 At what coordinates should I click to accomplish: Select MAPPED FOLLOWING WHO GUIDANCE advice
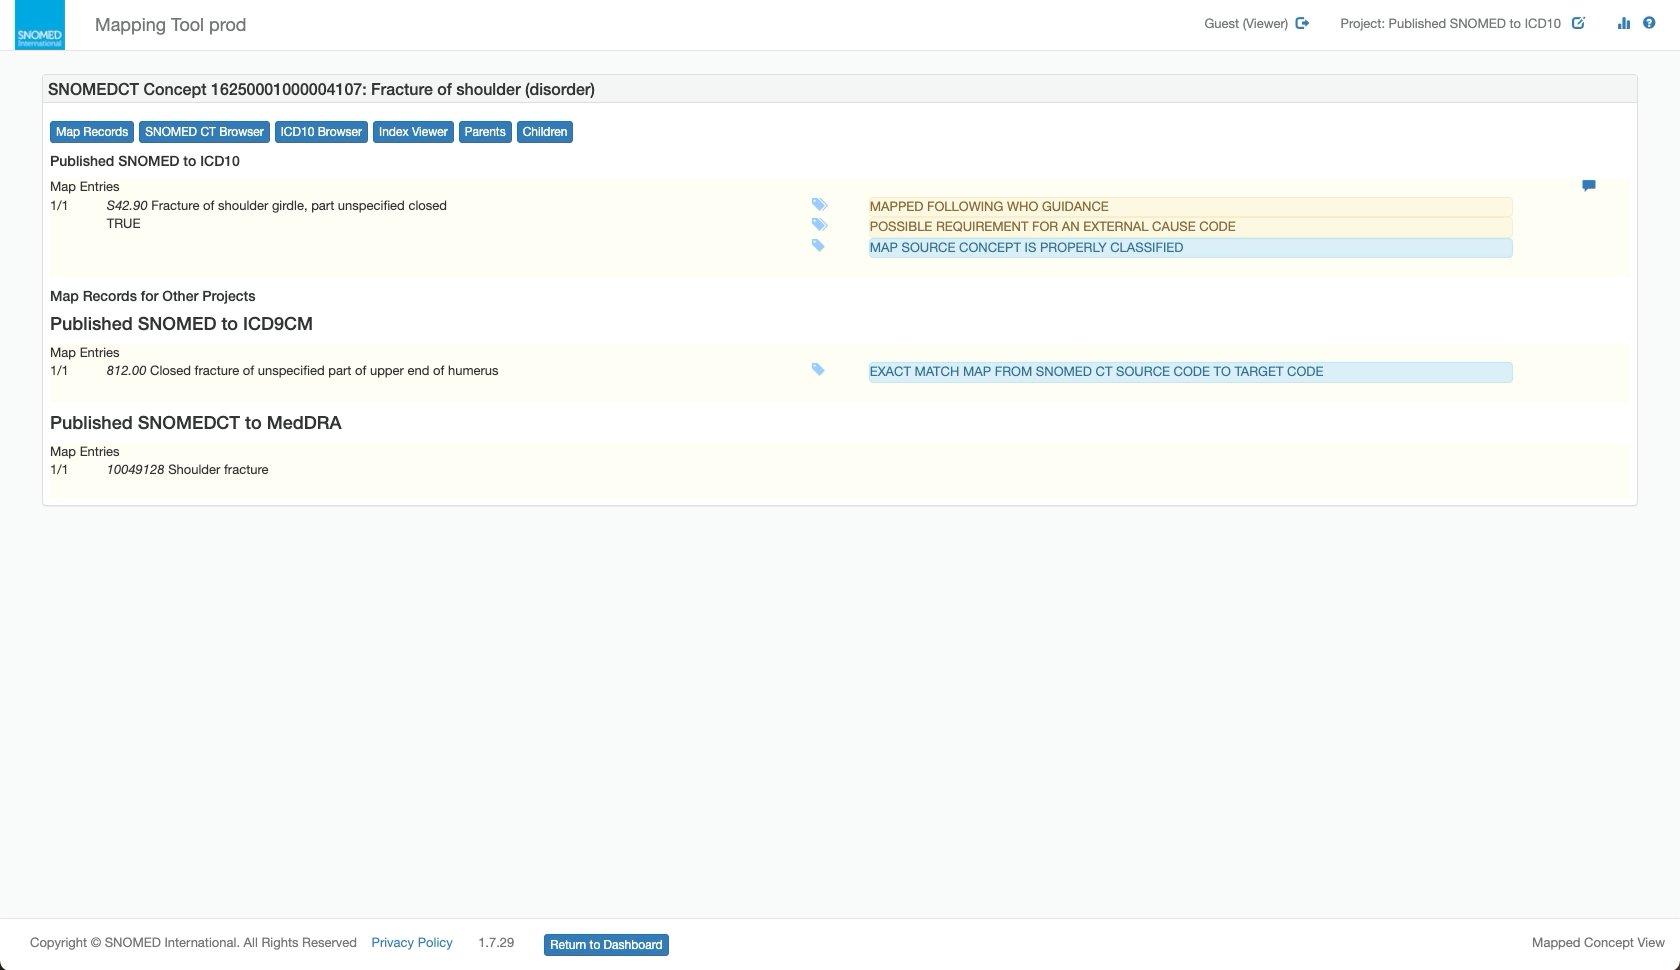point(1190,207)
